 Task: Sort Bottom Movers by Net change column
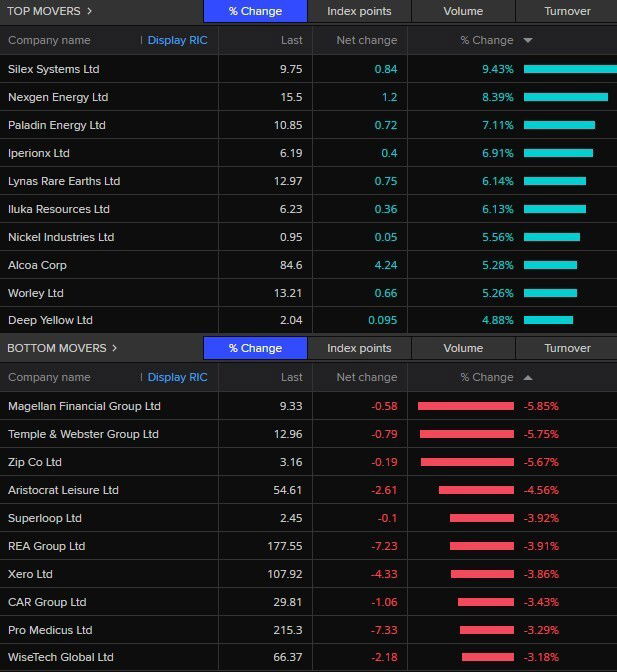point(366,378)
